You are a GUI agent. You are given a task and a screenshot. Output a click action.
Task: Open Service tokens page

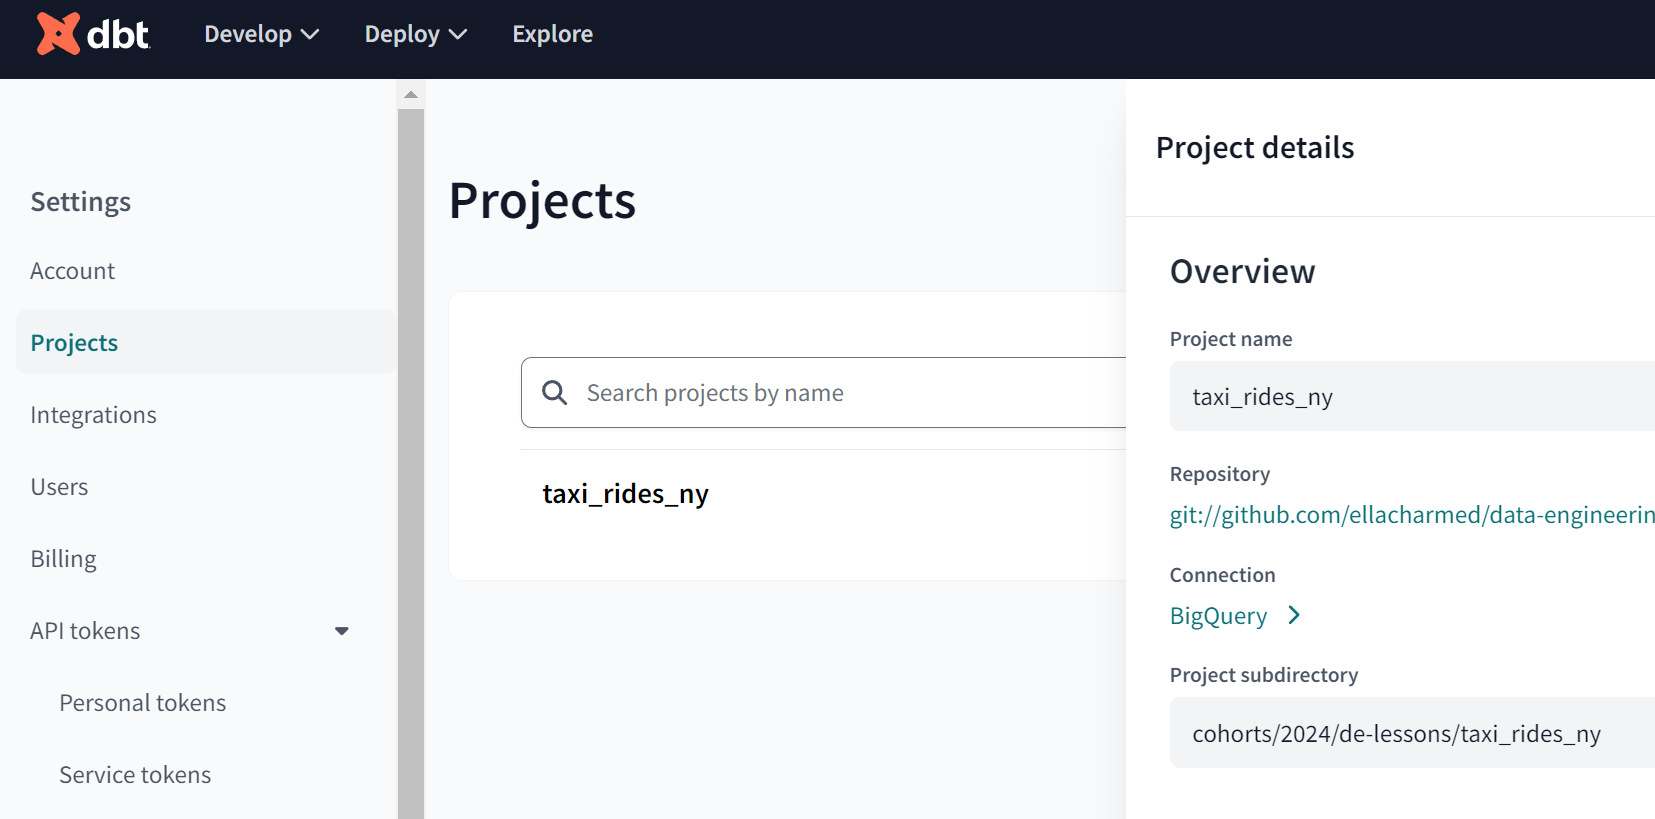click(135, 775)
